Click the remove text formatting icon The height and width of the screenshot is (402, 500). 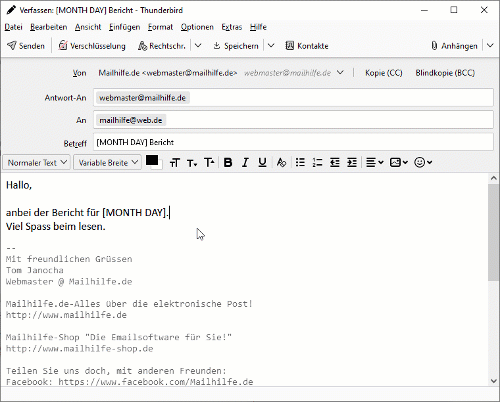281,163
